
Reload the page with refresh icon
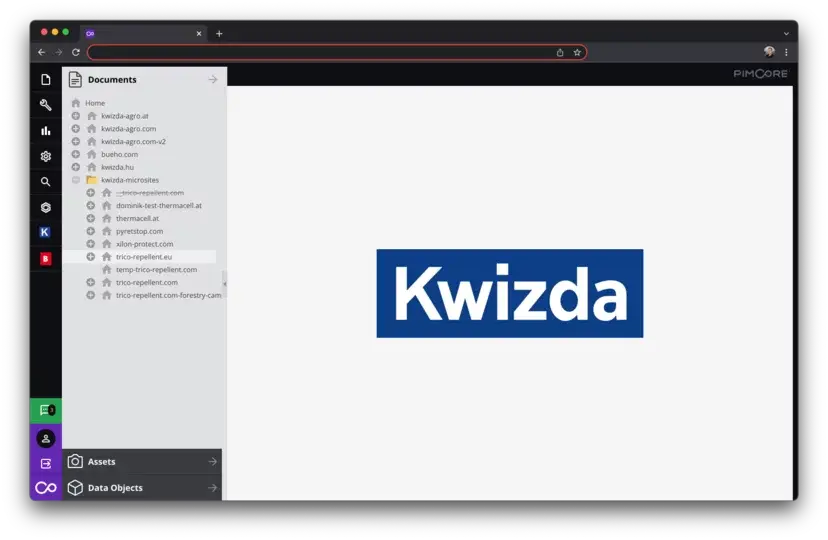76,52
